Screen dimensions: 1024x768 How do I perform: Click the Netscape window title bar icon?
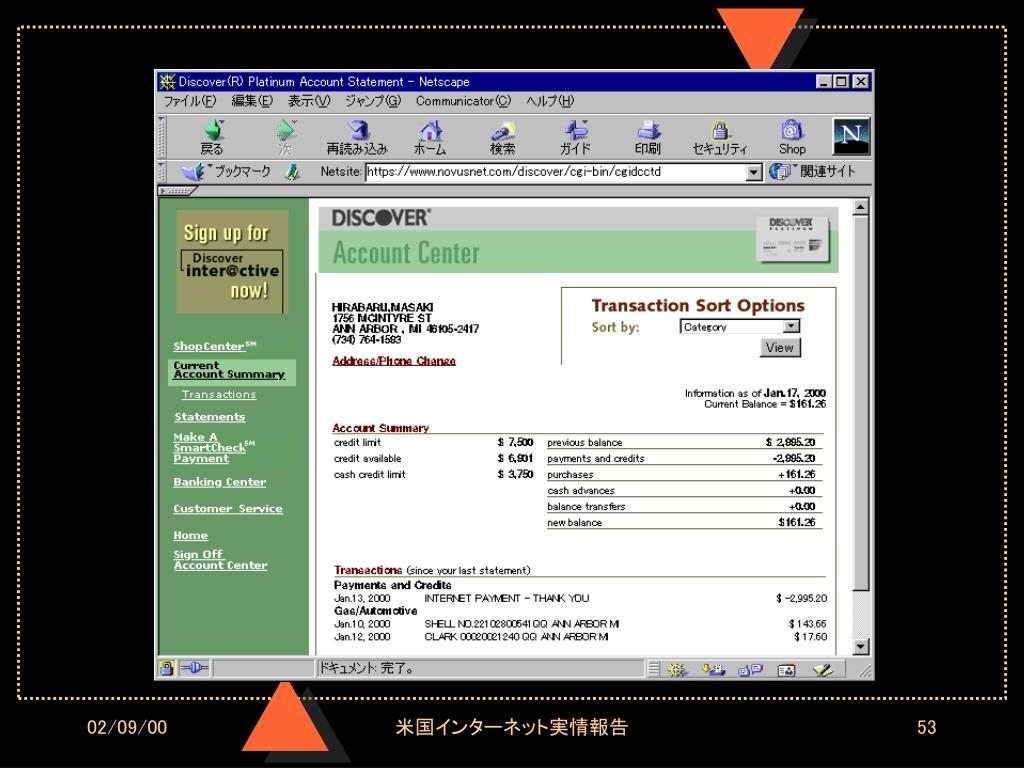coord(167,82)
